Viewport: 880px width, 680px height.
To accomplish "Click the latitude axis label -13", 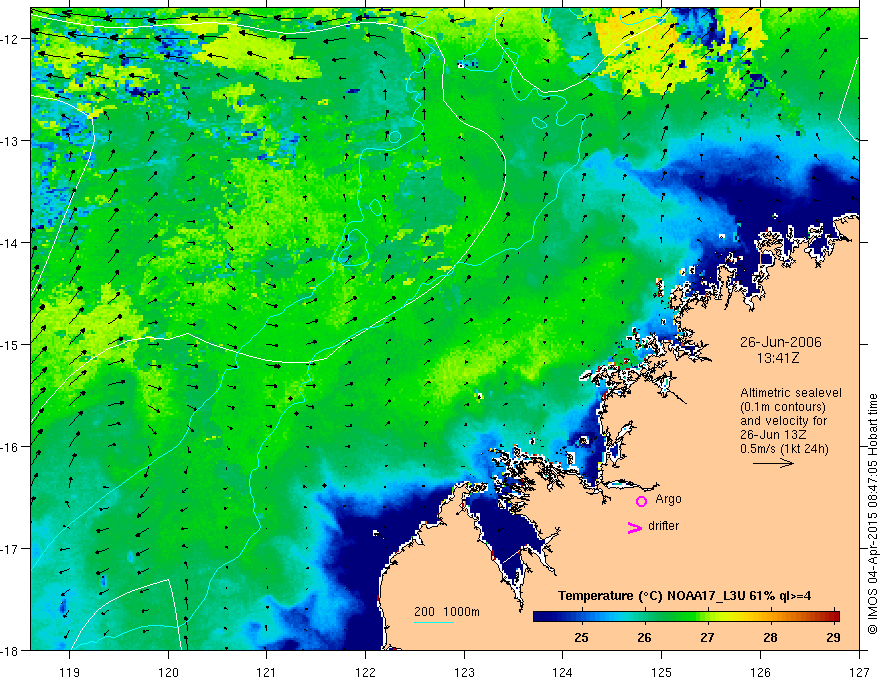I will tap(10, 141).
